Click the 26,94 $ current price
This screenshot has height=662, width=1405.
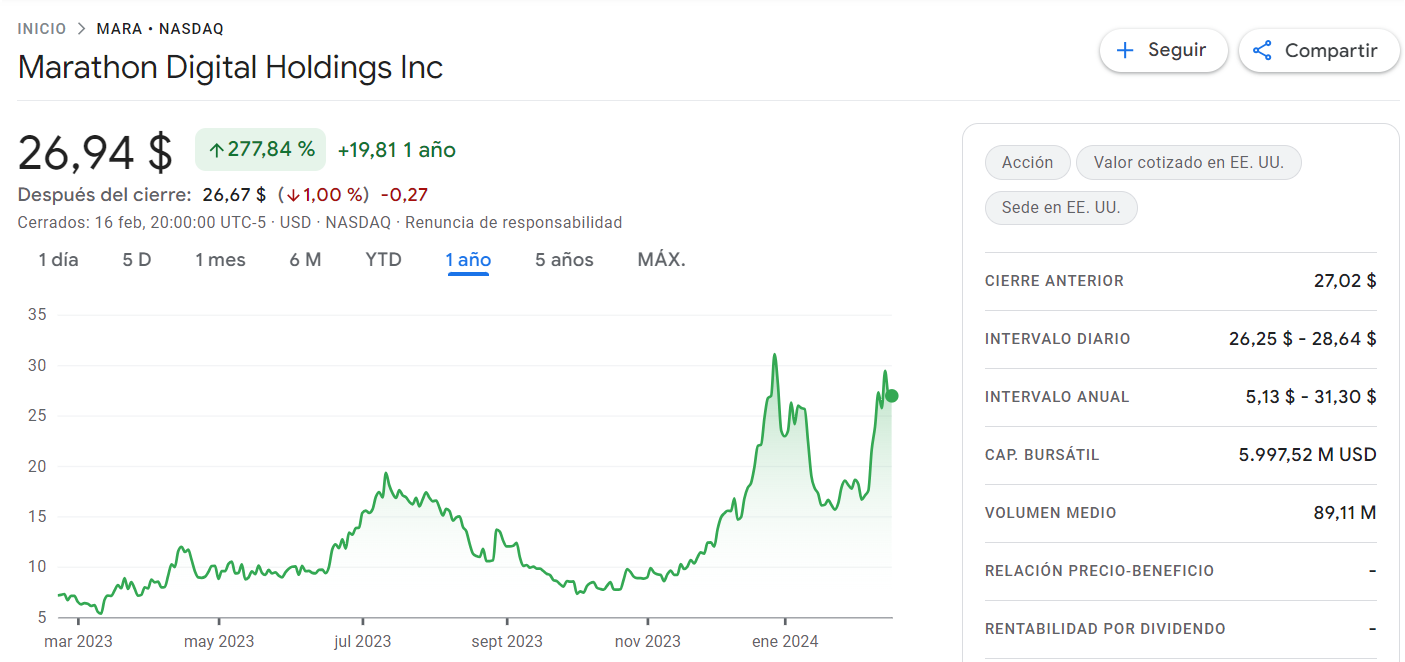pyautogui.click(x=95, y=152)
